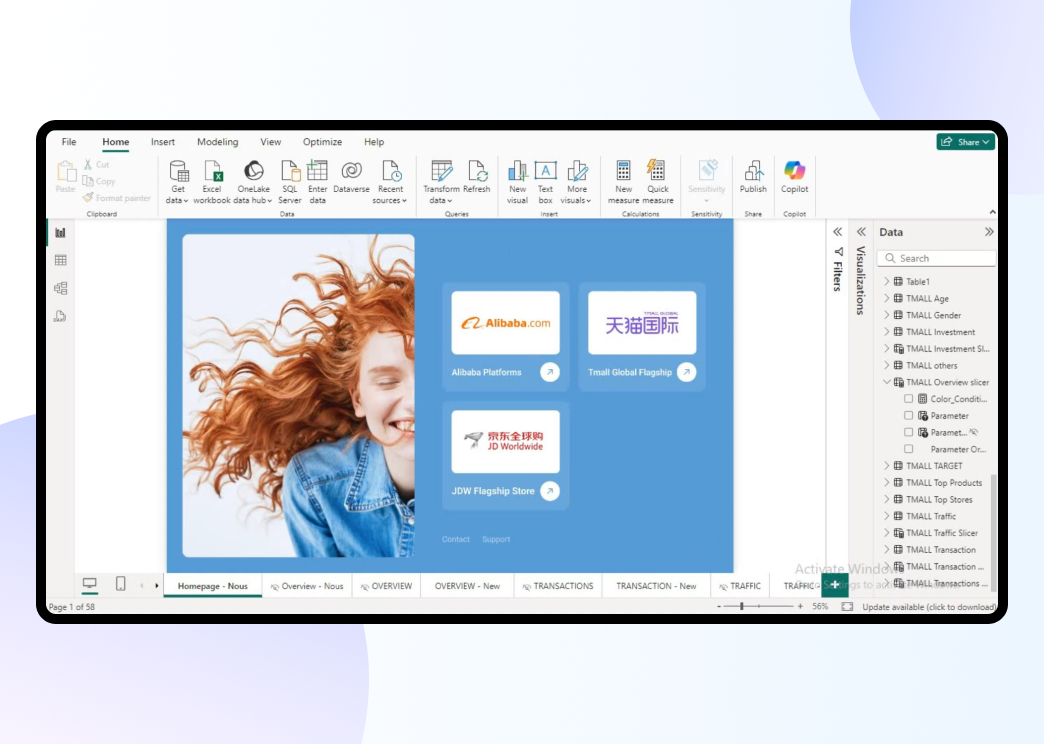Open the View ribbon tab
This screenshot has height=744, width=1044.
tap(270, 142)
